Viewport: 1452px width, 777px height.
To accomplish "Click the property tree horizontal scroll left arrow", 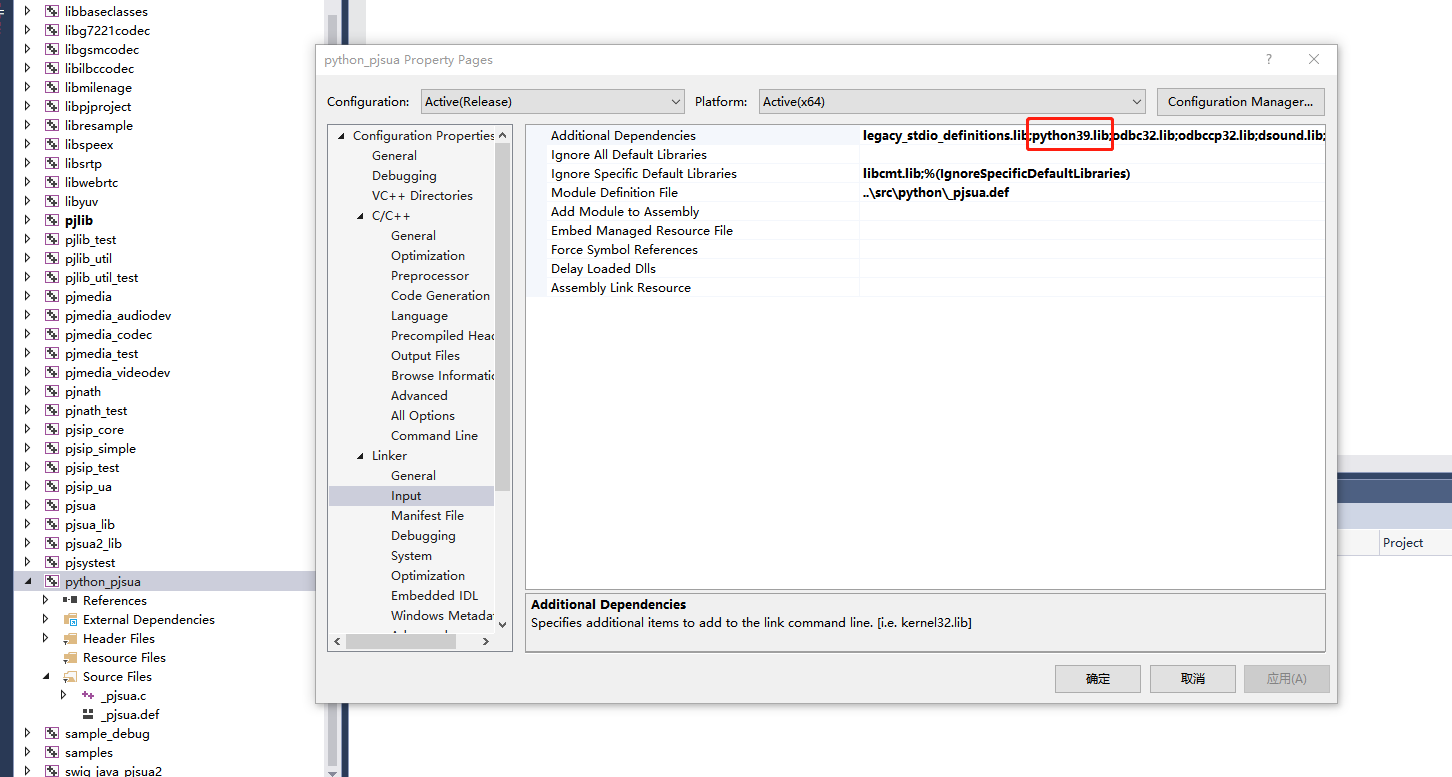I will tap(337, 641).
